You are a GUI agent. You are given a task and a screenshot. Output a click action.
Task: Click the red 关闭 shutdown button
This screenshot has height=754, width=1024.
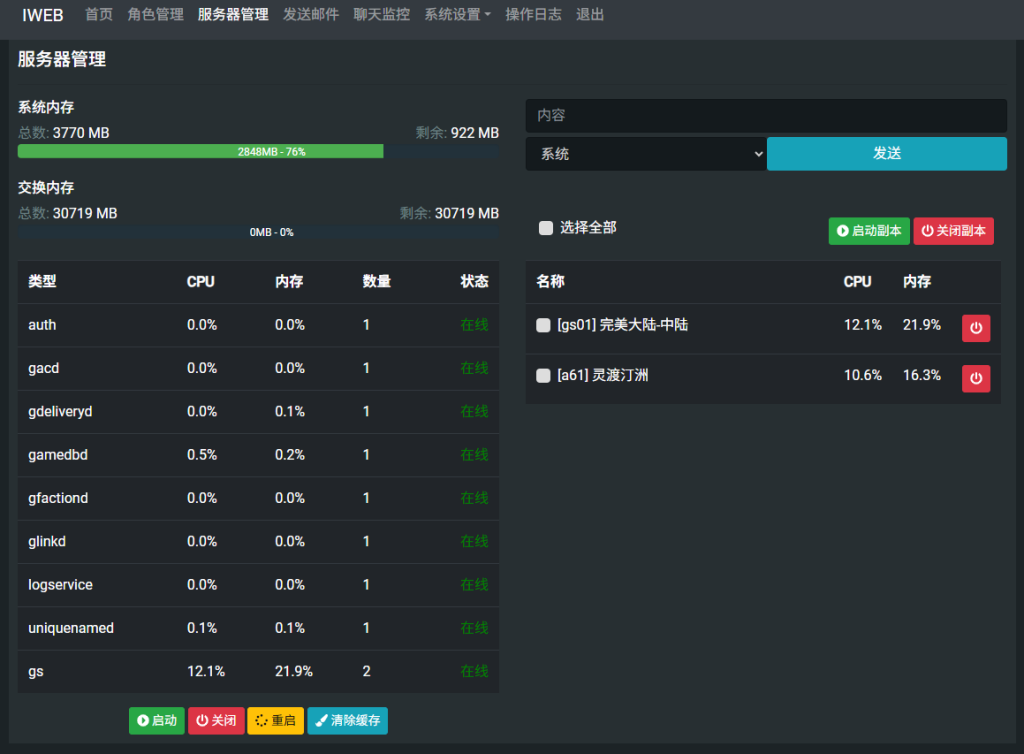pos(216,720)
